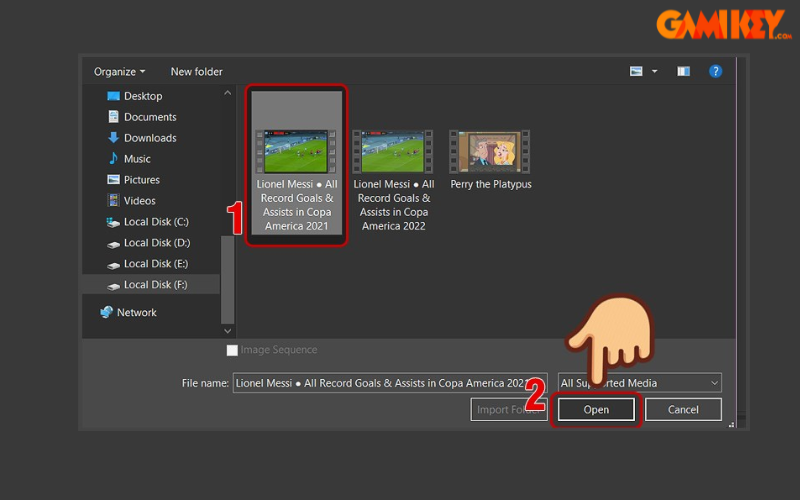Screen dimensions: 800x500
Task: Click the Open button
Action: coord(596,410)
